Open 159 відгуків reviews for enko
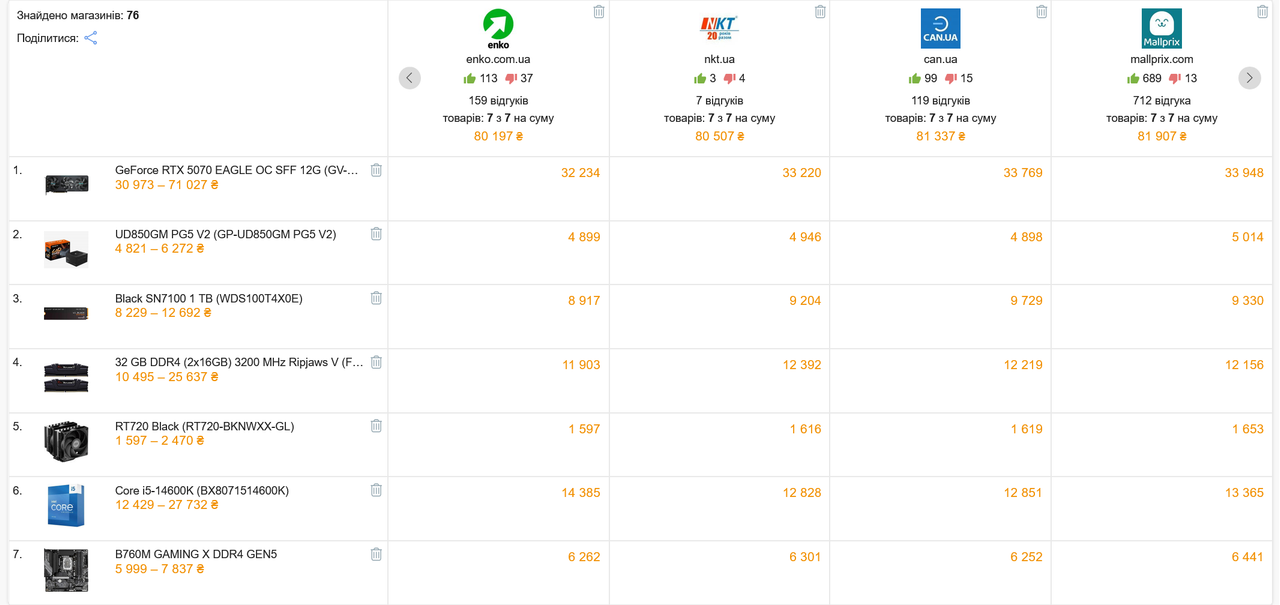 click(498, 101)
